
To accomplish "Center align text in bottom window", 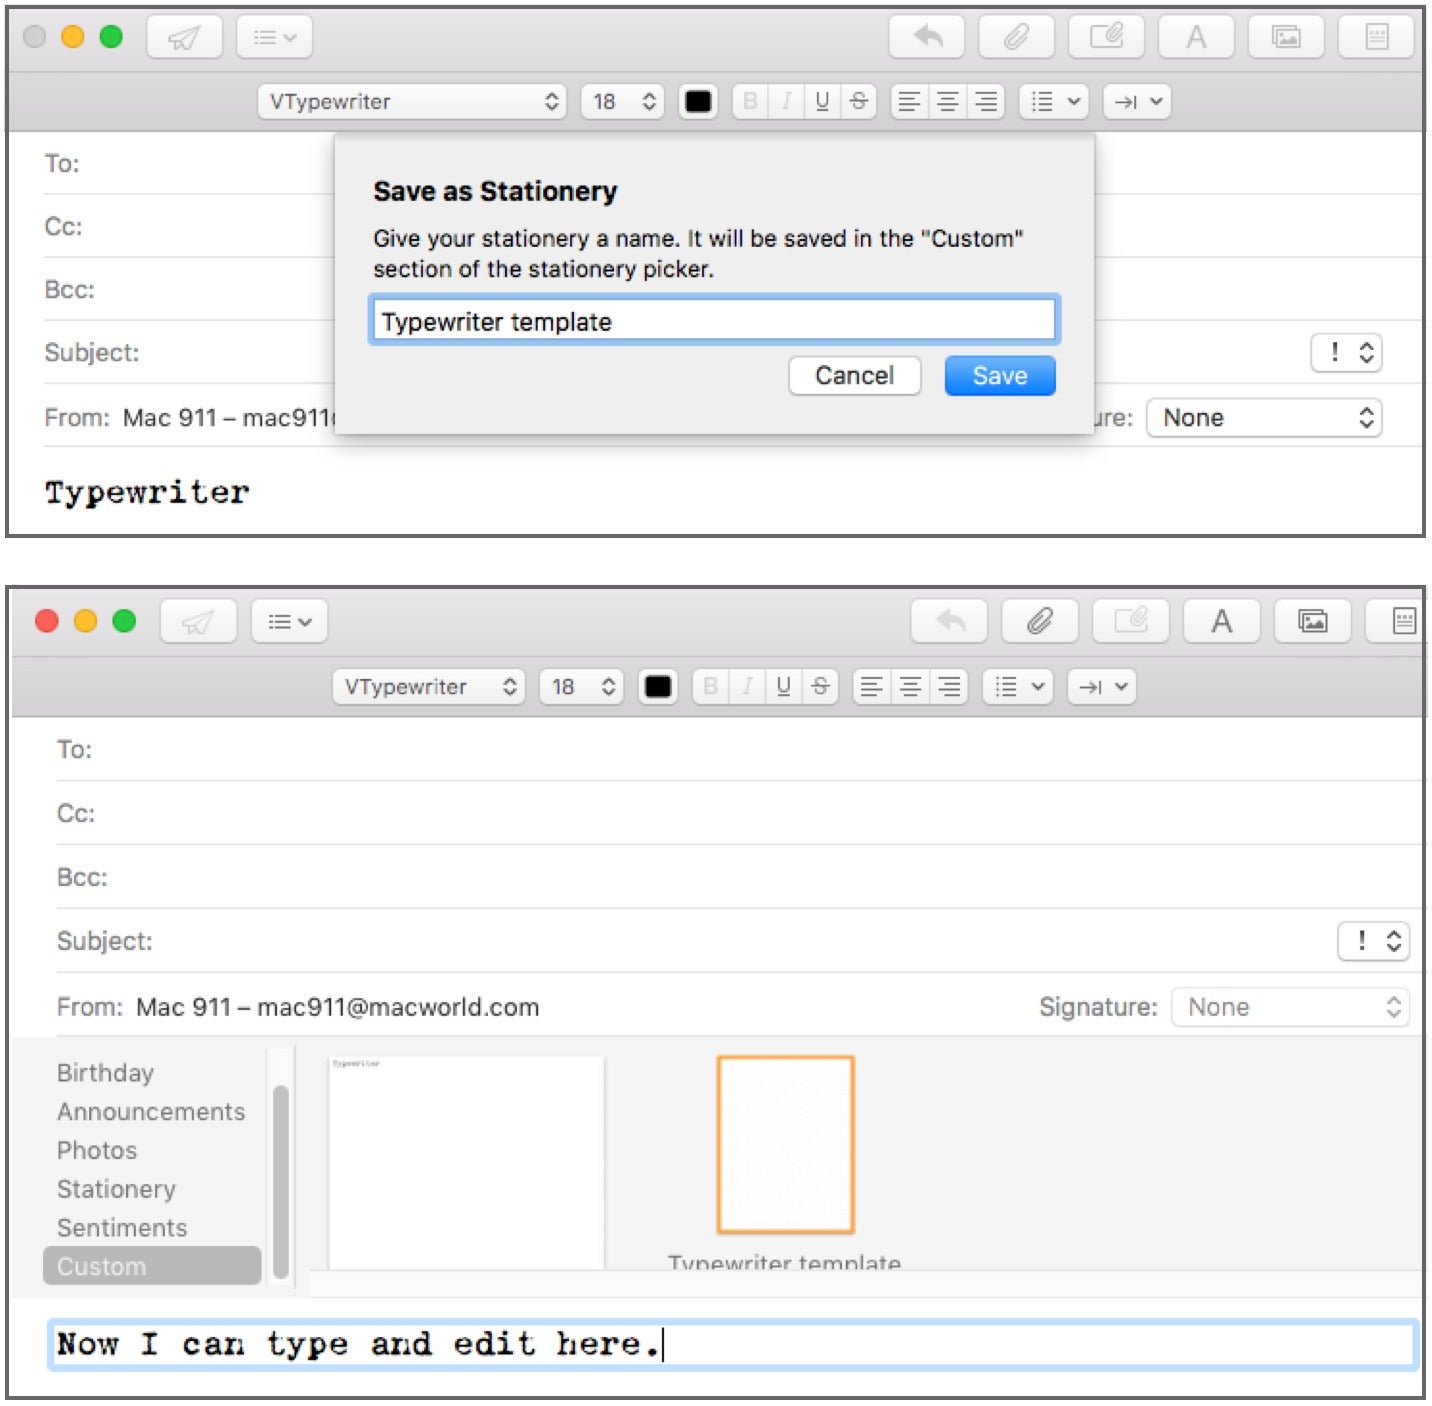I will (x=910, y=687).
